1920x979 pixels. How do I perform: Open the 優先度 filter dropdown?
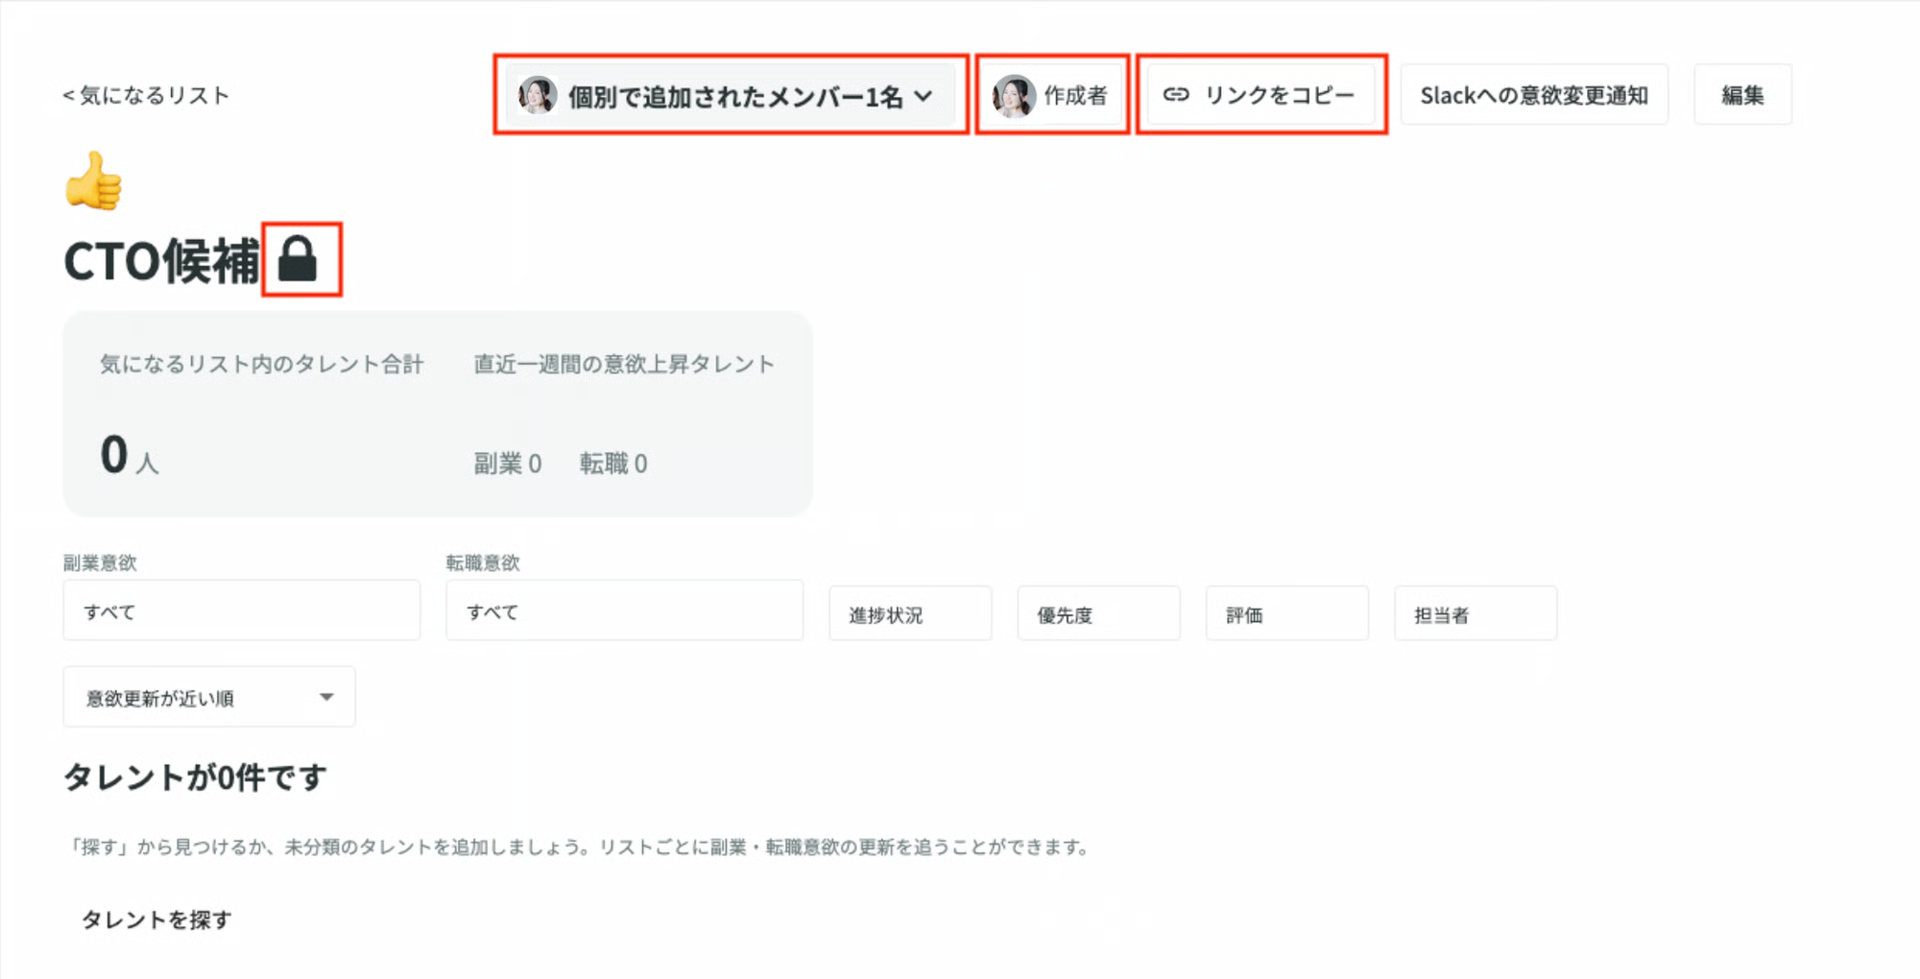(x=1097, y=613)
